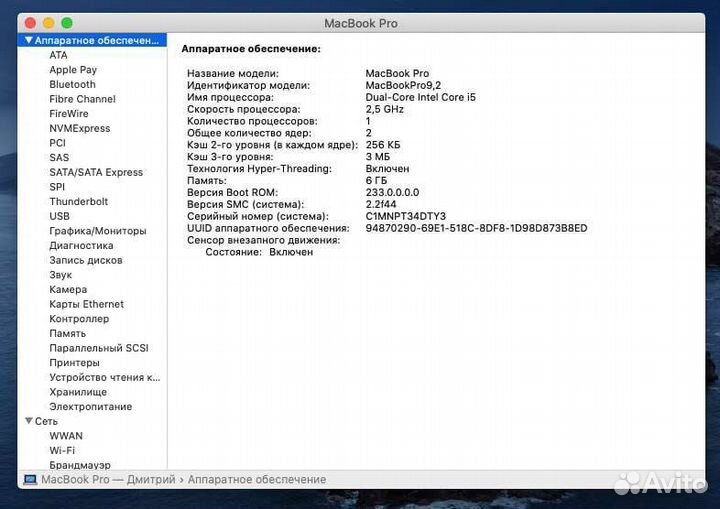Open the SATA/SATA Express entry

[x=96, y=172]
